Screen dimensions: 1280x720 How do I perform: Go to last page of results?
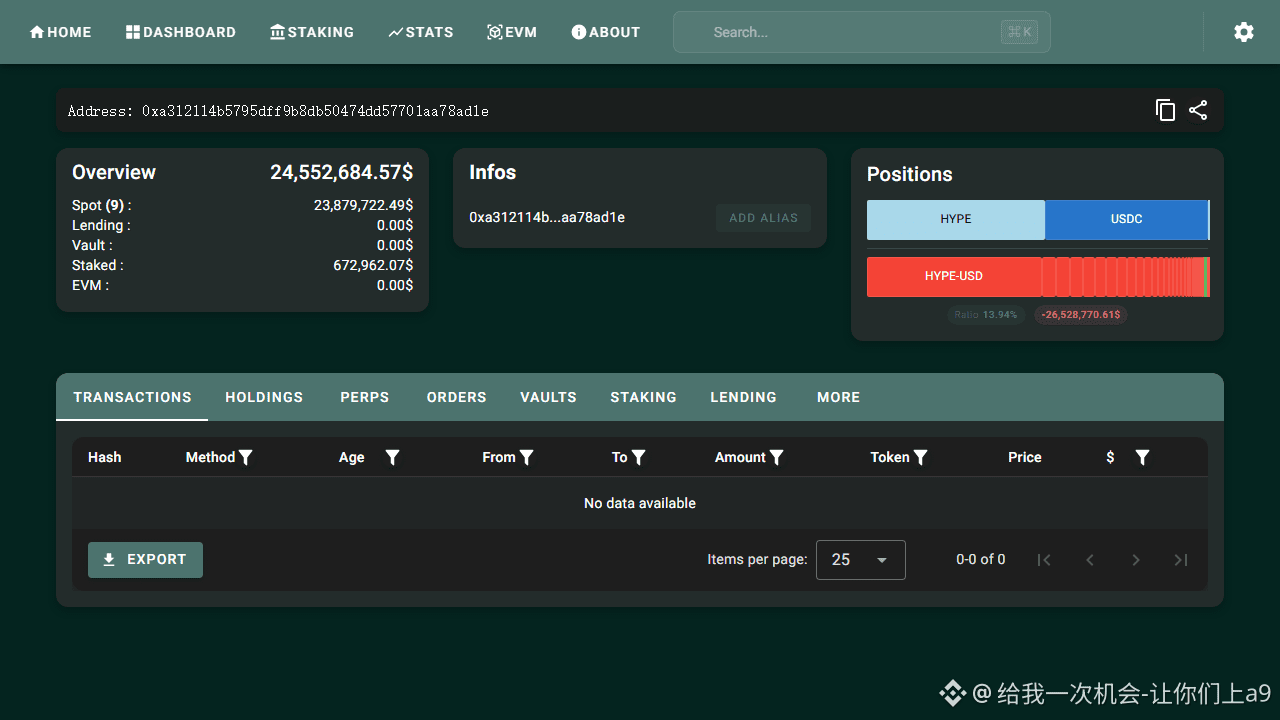[x=1181, y=560]
